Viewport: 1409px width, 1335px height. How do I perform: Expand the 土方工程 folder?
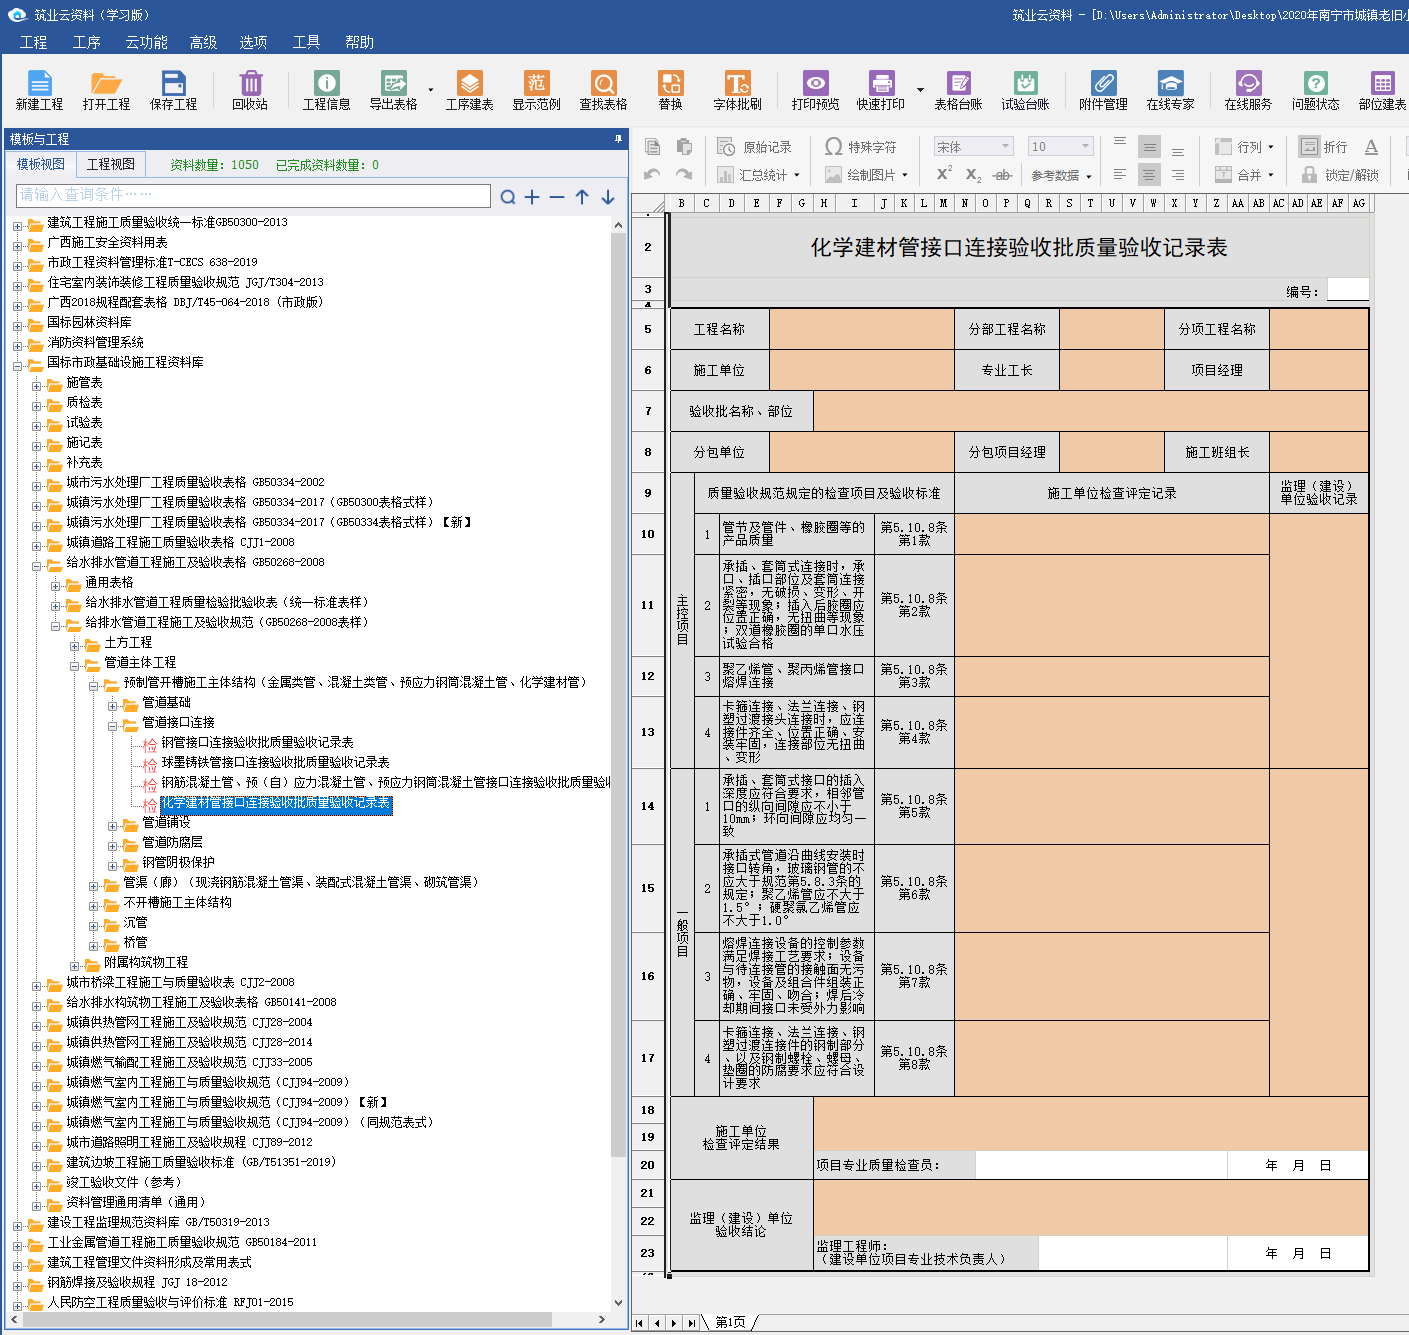pyautogui.click(x=75, y=646)
